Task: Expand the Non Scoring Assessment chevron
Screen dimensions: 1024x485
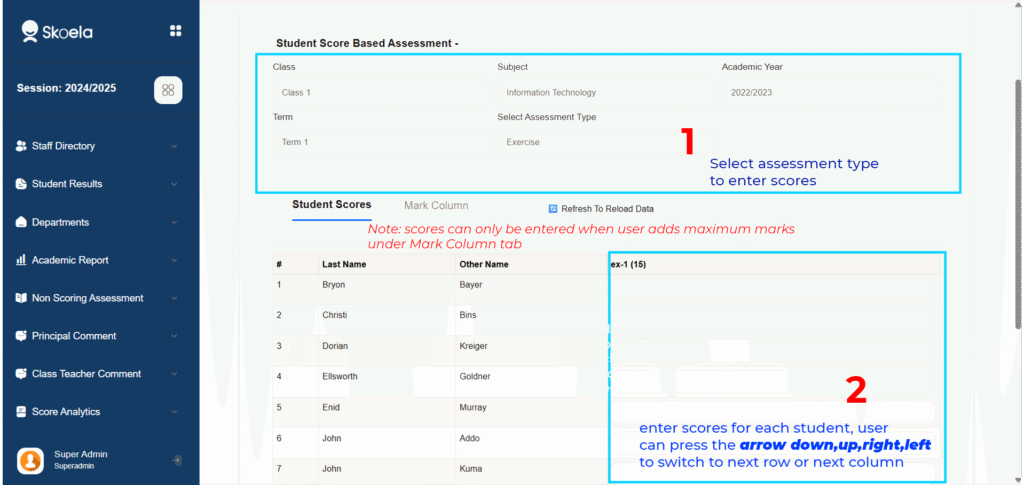Action: [174, 298]
